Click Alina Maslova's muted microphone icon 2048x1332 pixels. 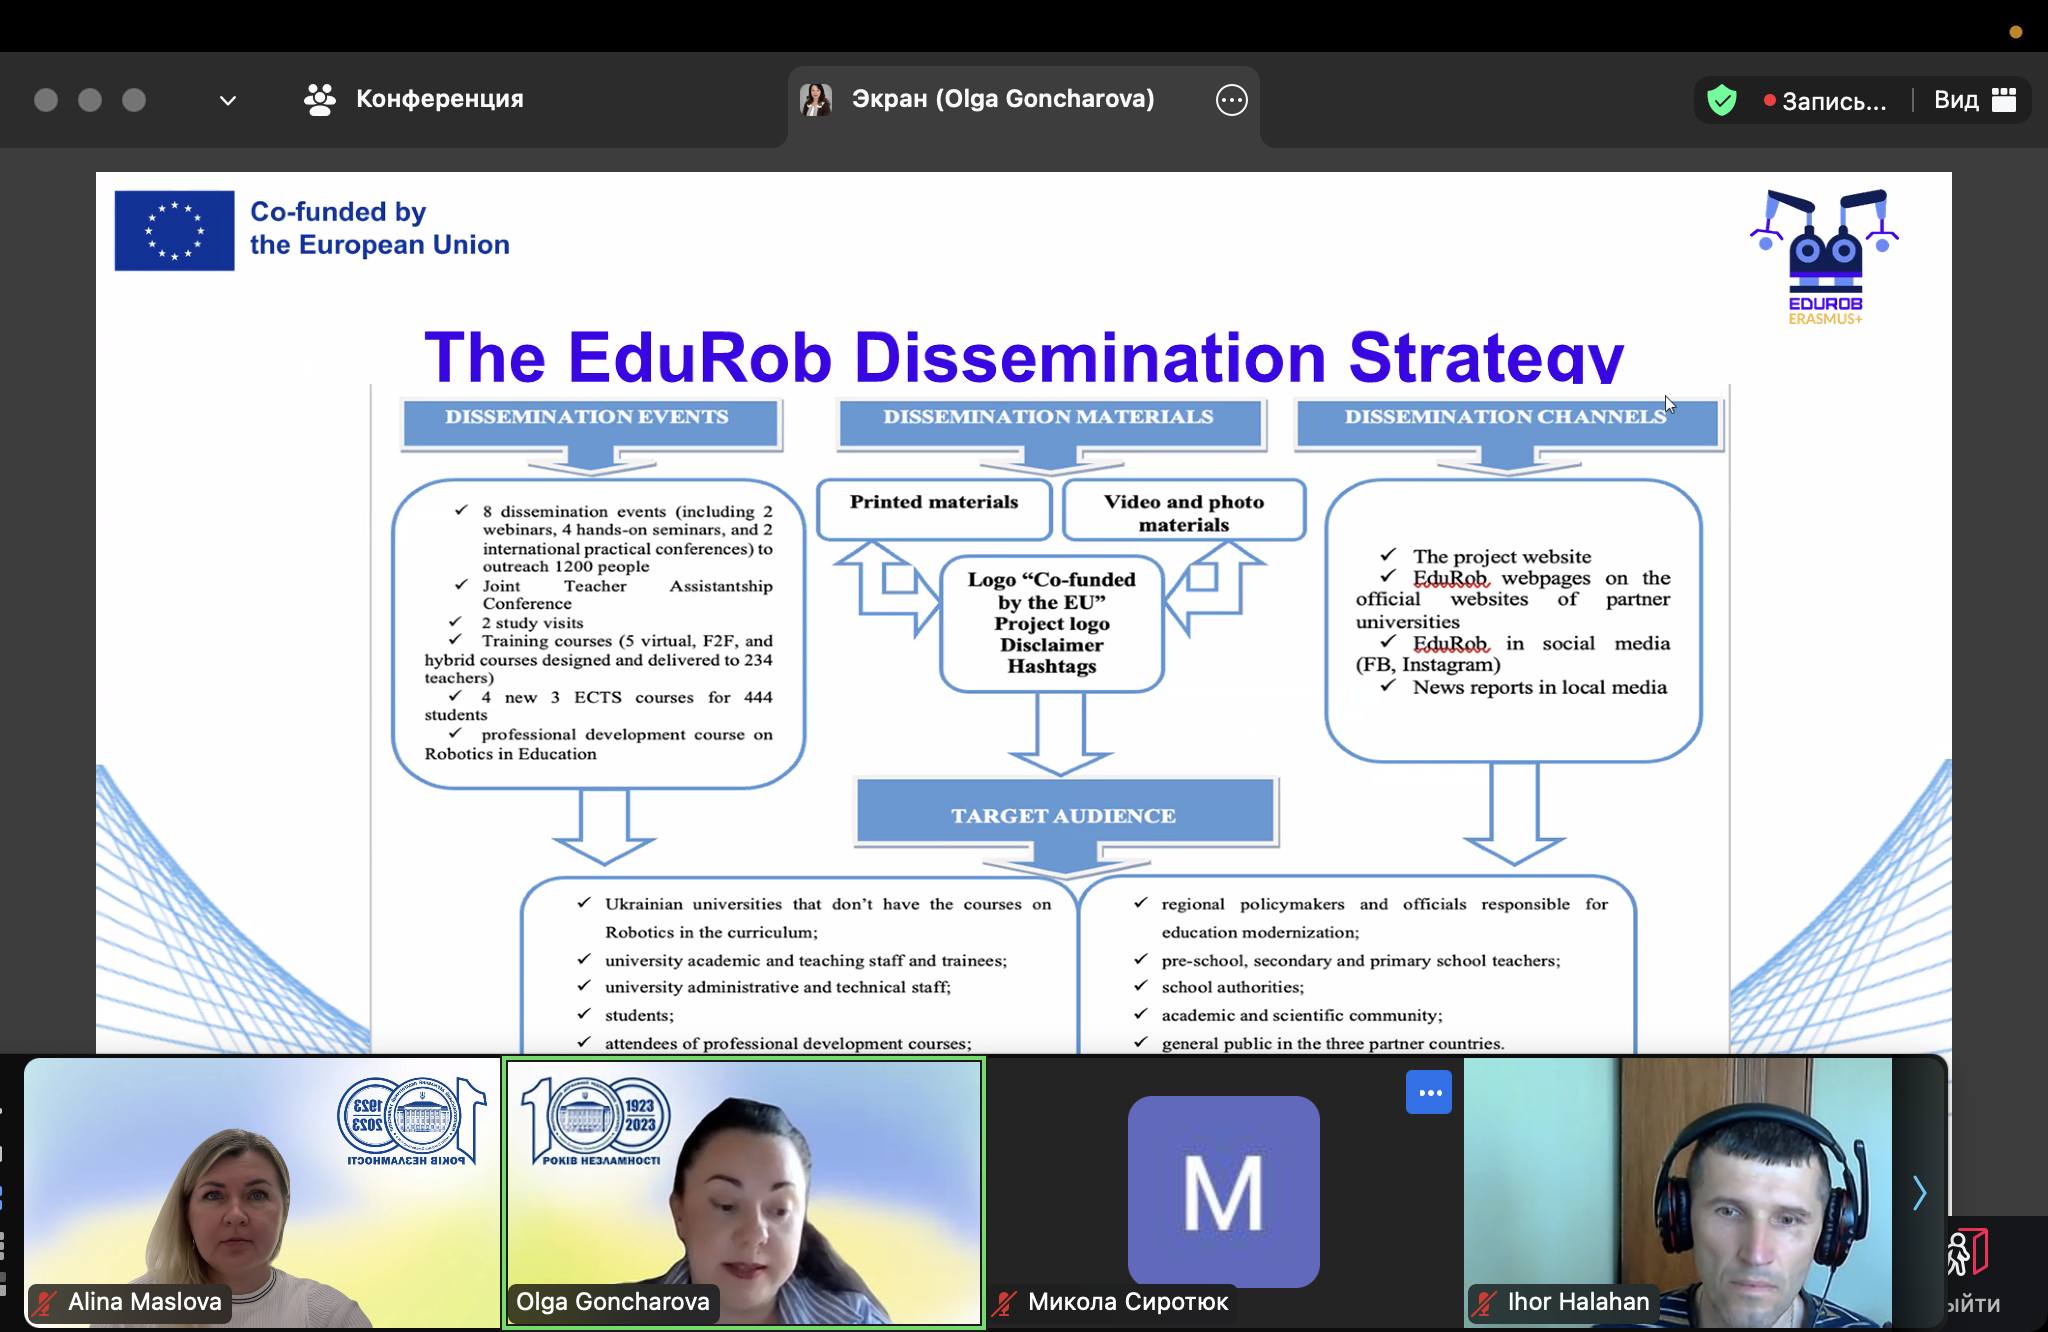[45, 1302]
